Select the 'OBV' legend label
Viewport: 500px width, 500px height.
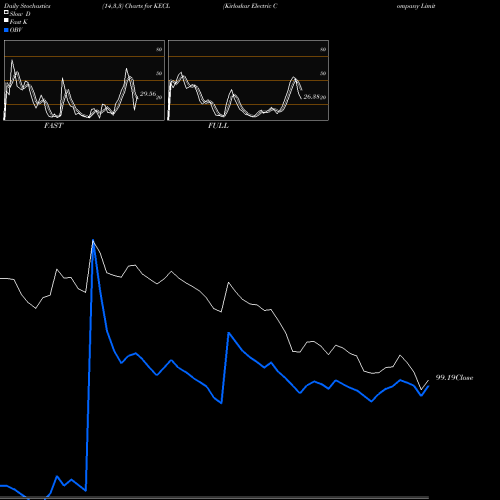click(16, 30)
